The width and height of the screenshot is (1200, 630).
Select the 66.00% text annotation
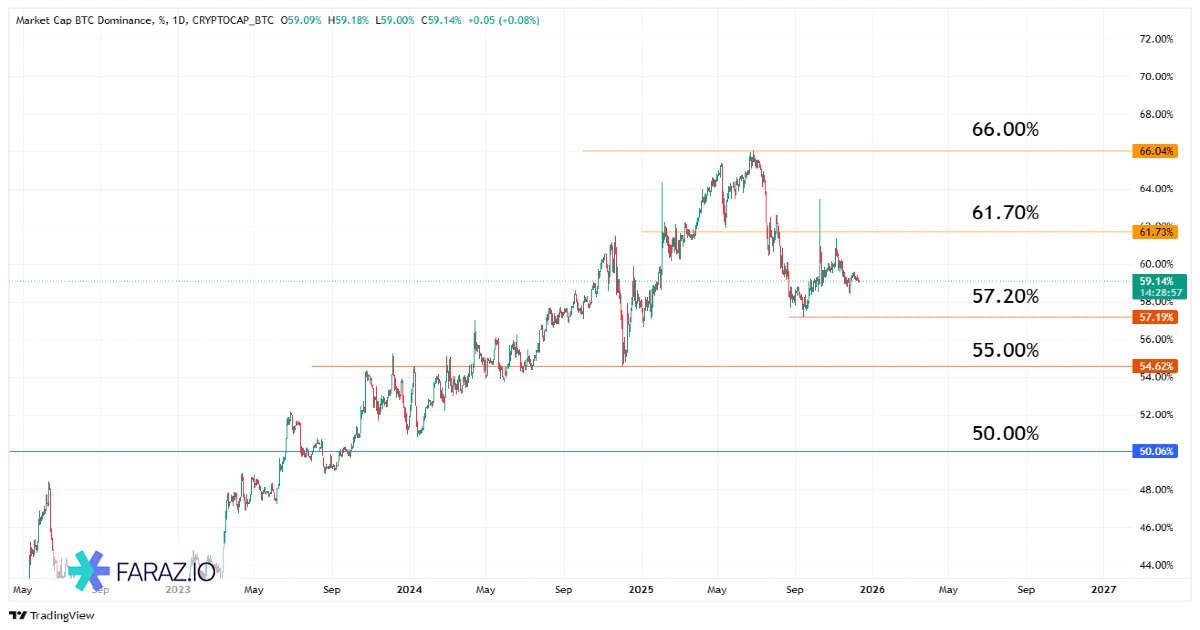(1005, 130)
